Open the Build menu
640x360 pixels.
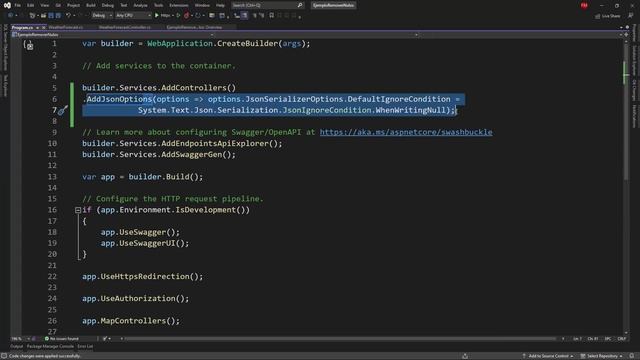pos(91,5)
